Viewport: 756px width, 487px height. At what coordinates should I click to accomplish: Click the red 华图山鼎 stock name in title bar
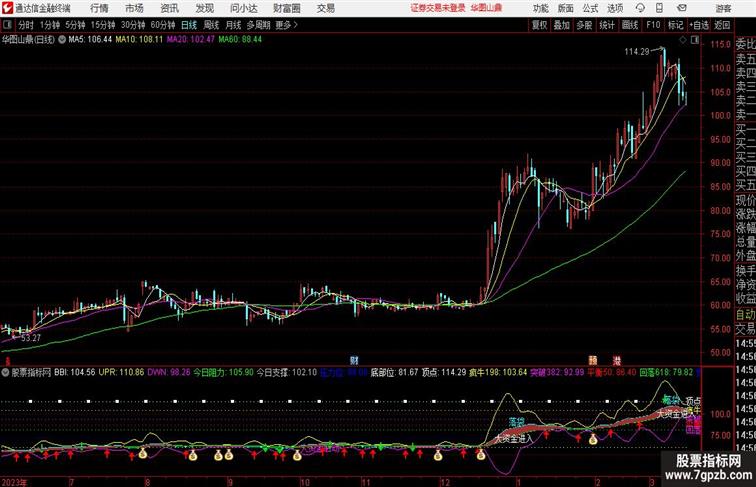tap(486, 8)
